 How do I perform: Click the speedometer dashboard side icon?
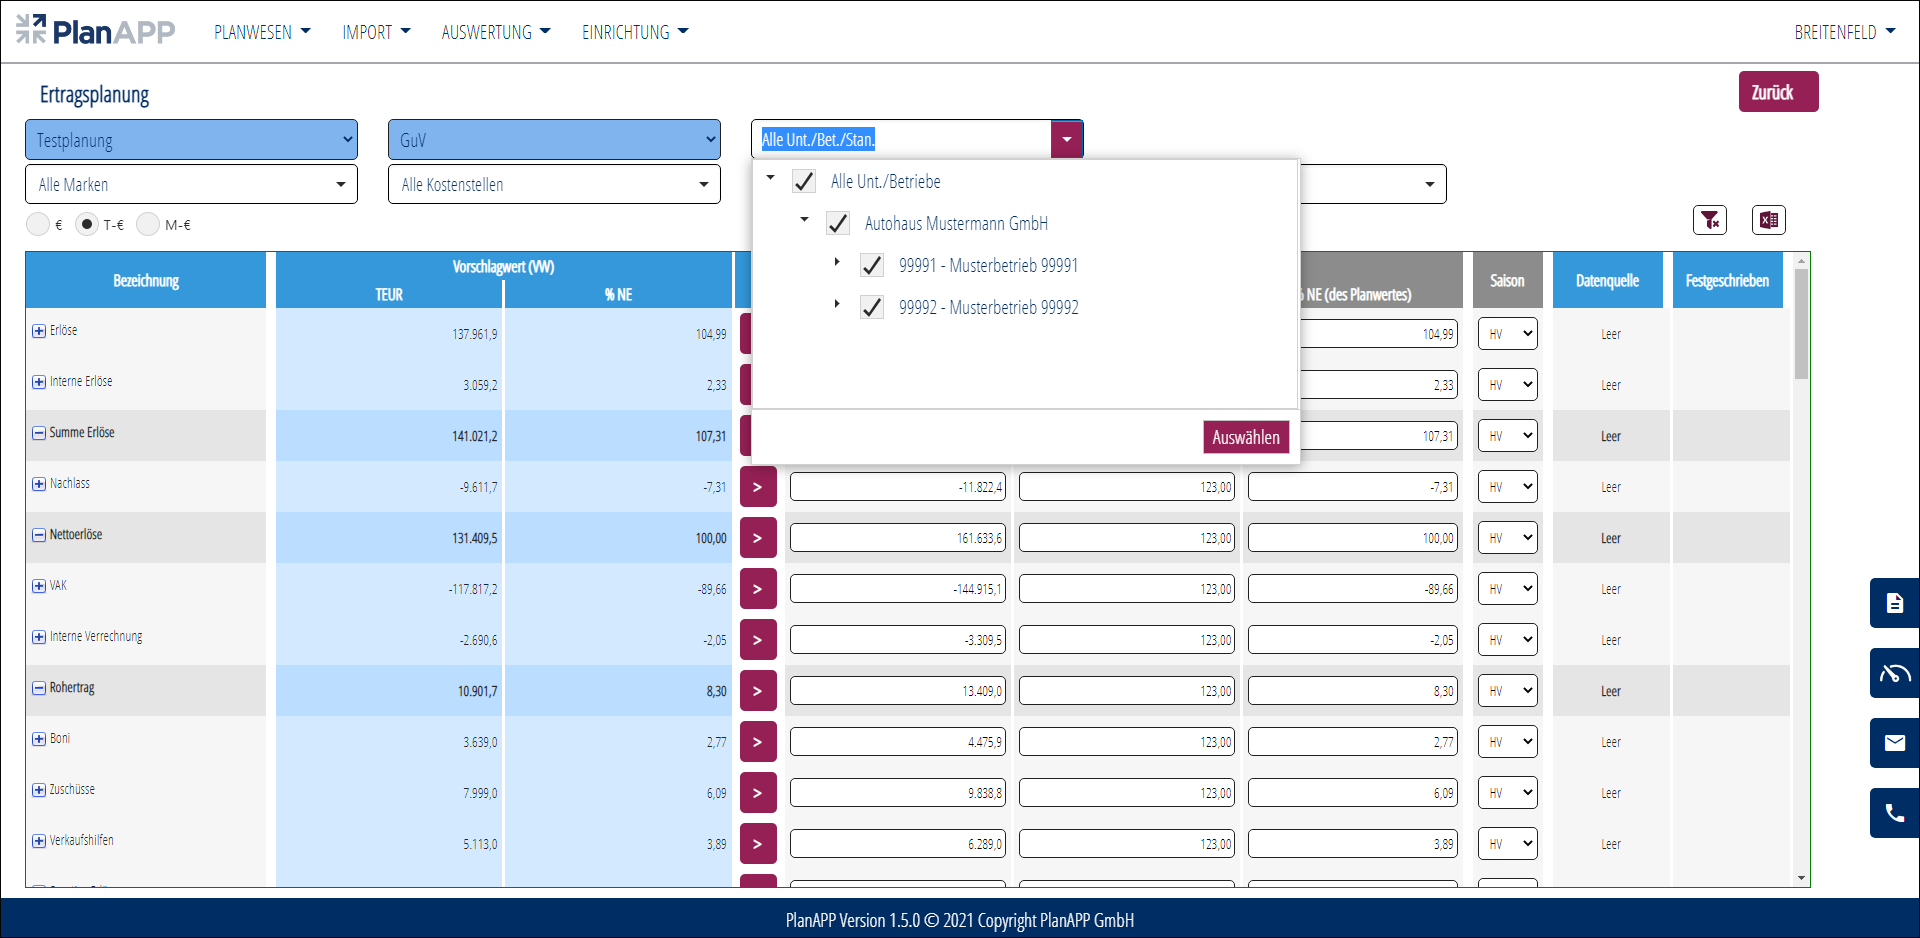[x=1894, y=673]
